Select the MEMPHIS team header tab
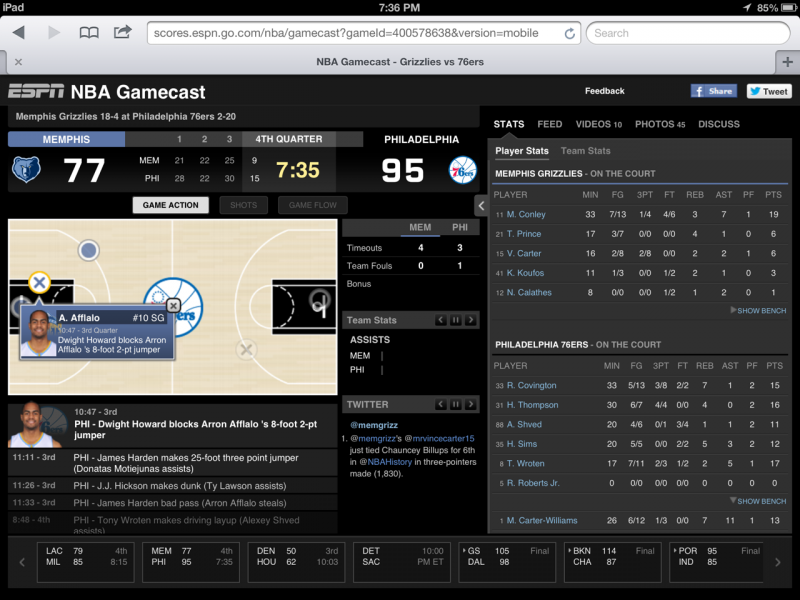Image resolution: width=800 pixels, height=600 pixels. (66, 139)
